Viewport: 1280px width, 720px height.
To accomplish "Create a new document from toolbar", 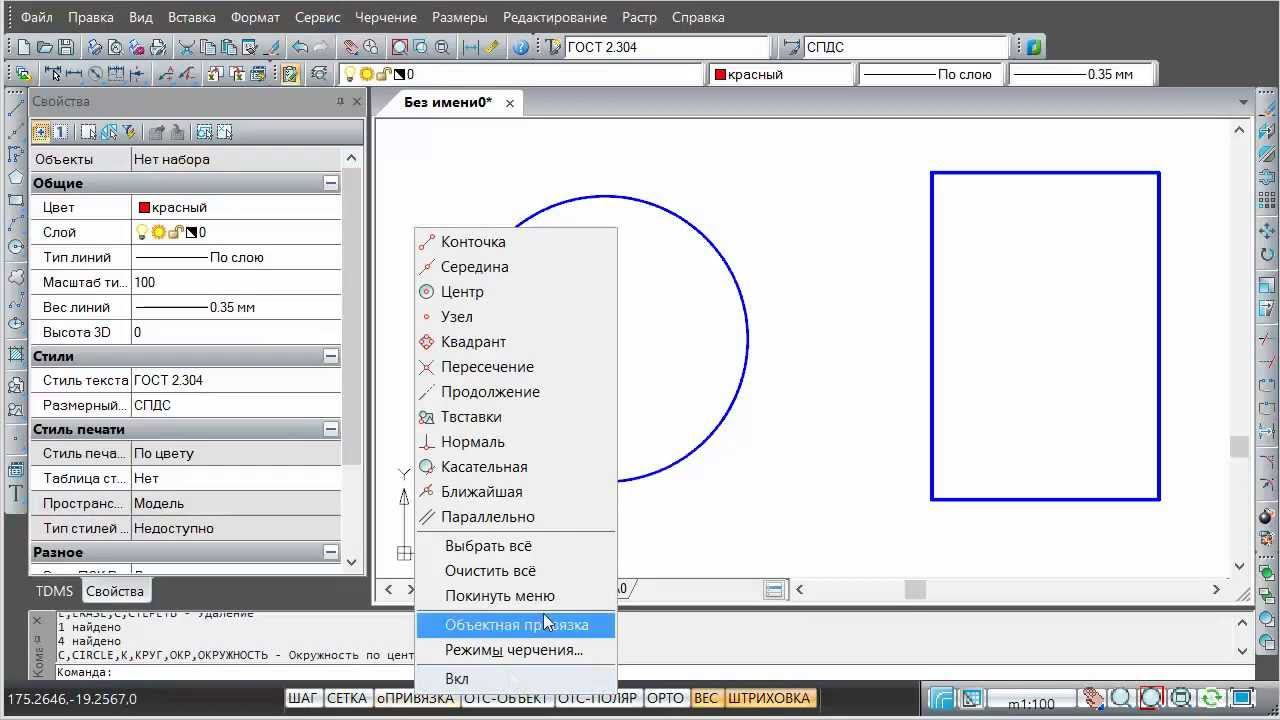I will [x=24, y=47].
